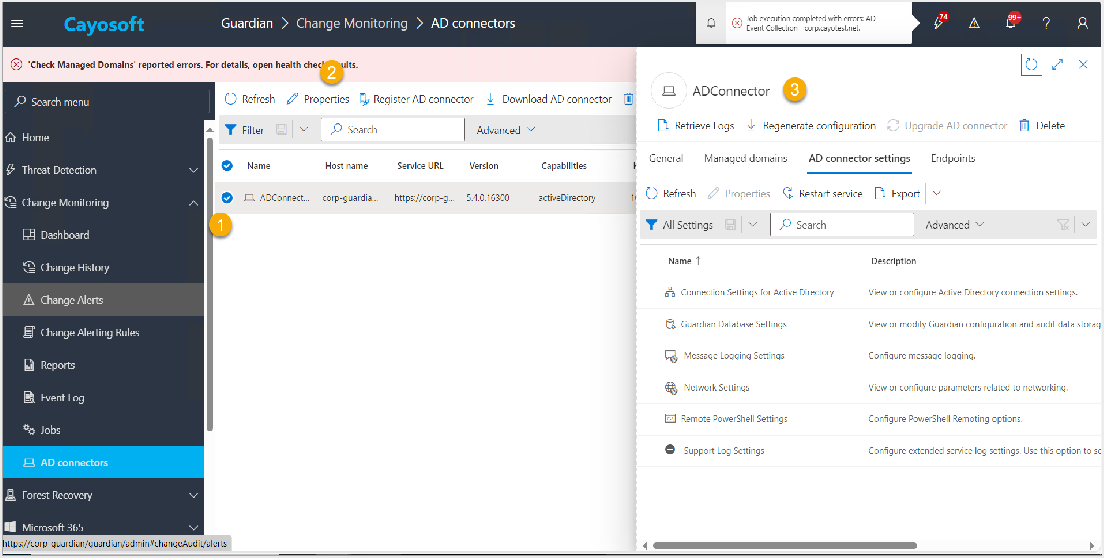The height and width of the screenshot is (558, 1104).
Task: Open the Advanced dropdown in main list
Action: tap(506, 130)
